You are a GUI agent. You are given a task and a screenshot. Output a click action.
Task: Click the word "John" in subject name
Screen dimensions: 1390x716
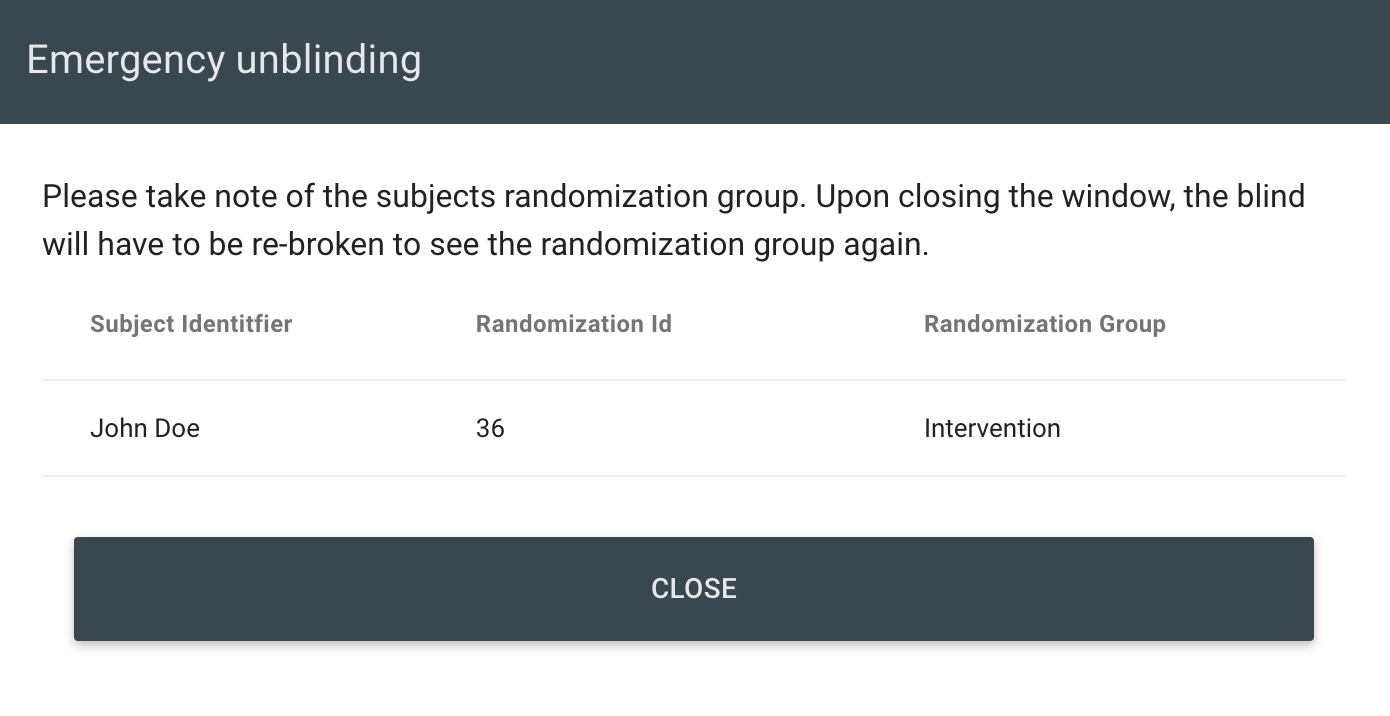pyautogui.click(x=115, y=428)
